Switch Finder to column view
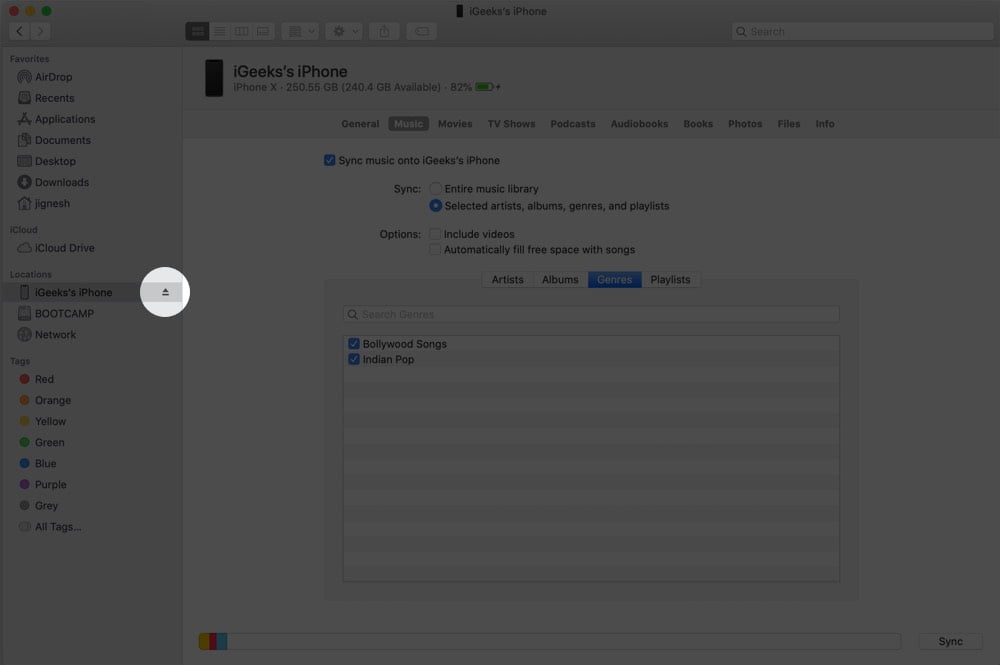Viewport: 1000px width, 665px height. 241,31
